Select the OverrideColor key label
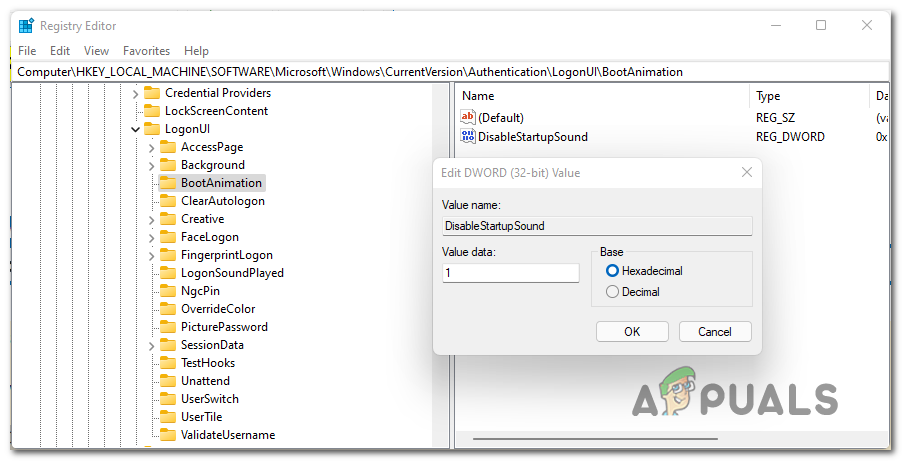Viewport: 902px width, 461px height. (x=218, y=308)
